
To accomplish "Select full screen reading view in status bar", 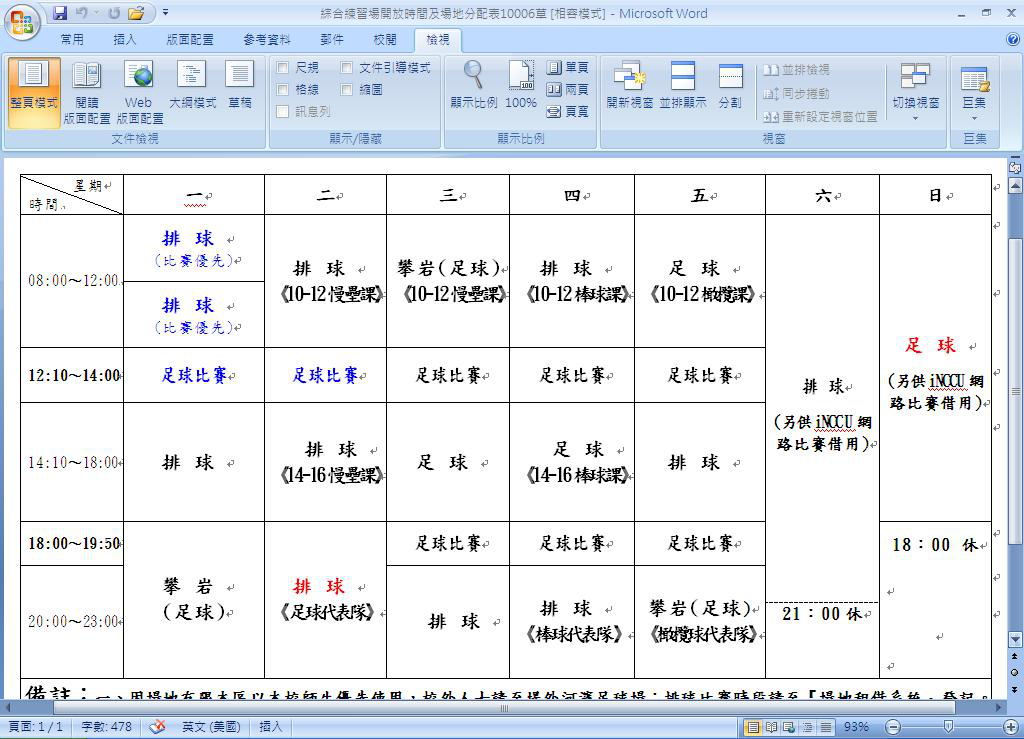I will click(x=771, y=727).
